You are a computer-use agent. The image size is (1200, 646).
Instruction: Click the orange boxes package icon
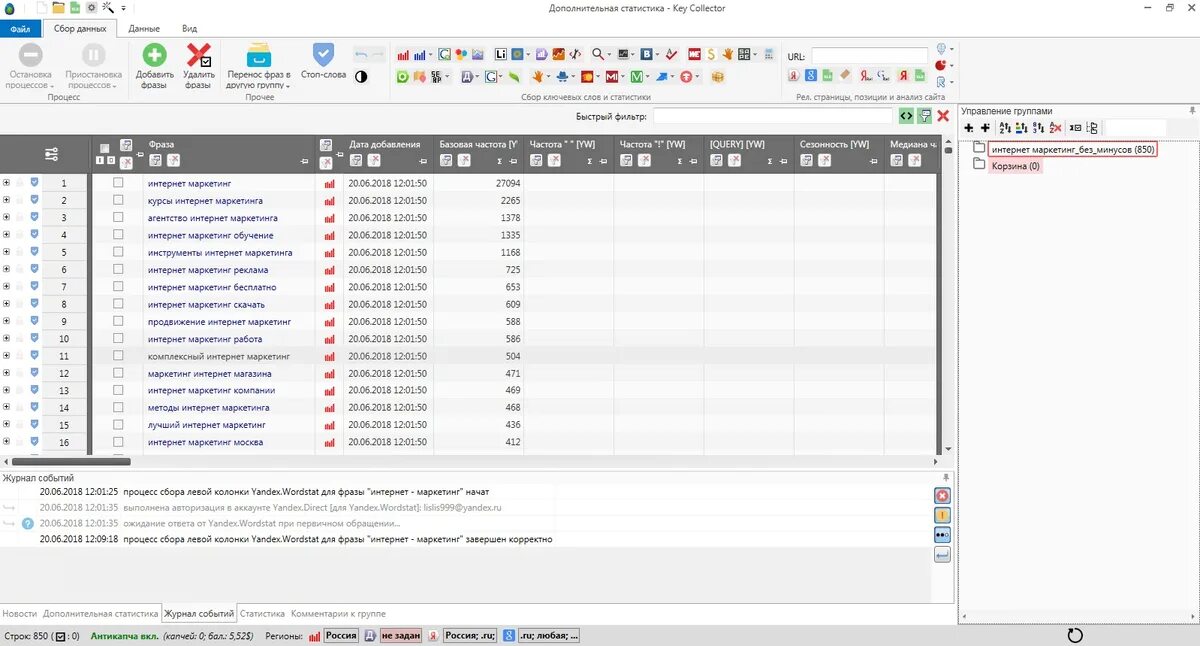click(717, 76)
